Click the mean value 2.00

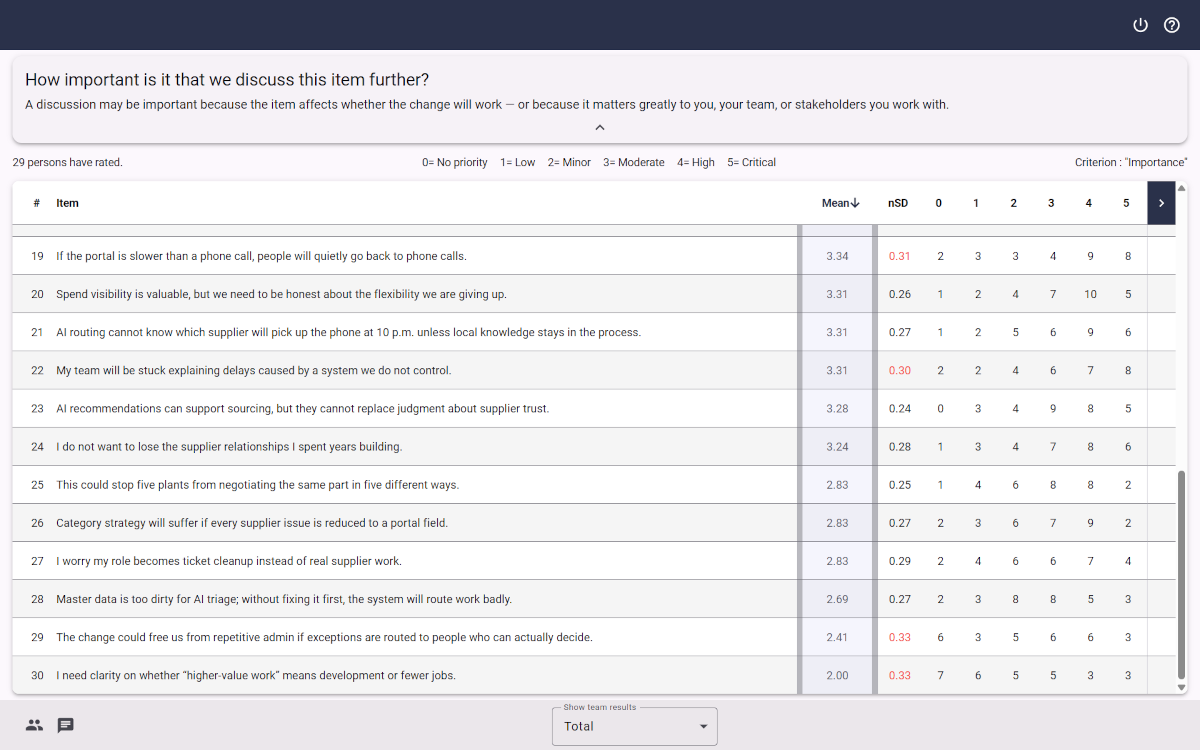(x=837, y=675)
